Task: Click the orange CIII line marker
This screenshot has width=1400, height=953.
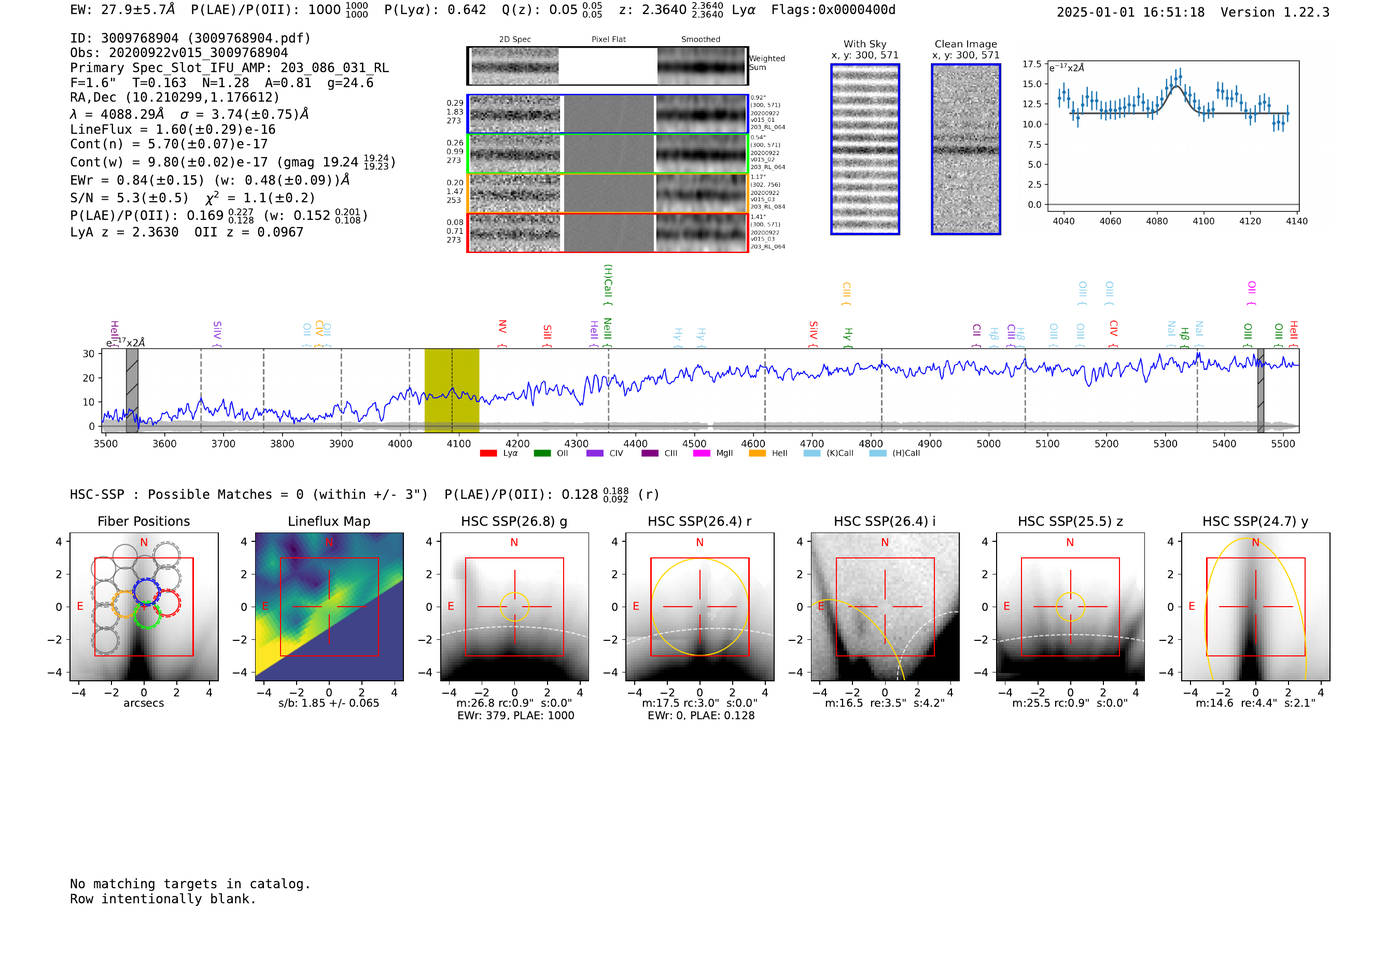Action: (x=846, y=293)
